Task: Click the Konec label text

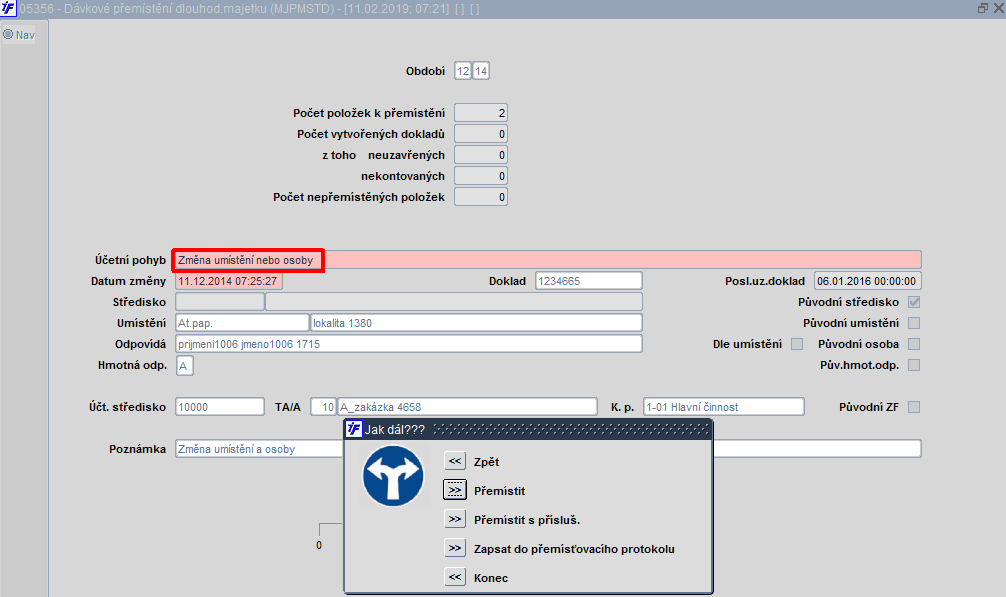Action: [x=491, y=578]
